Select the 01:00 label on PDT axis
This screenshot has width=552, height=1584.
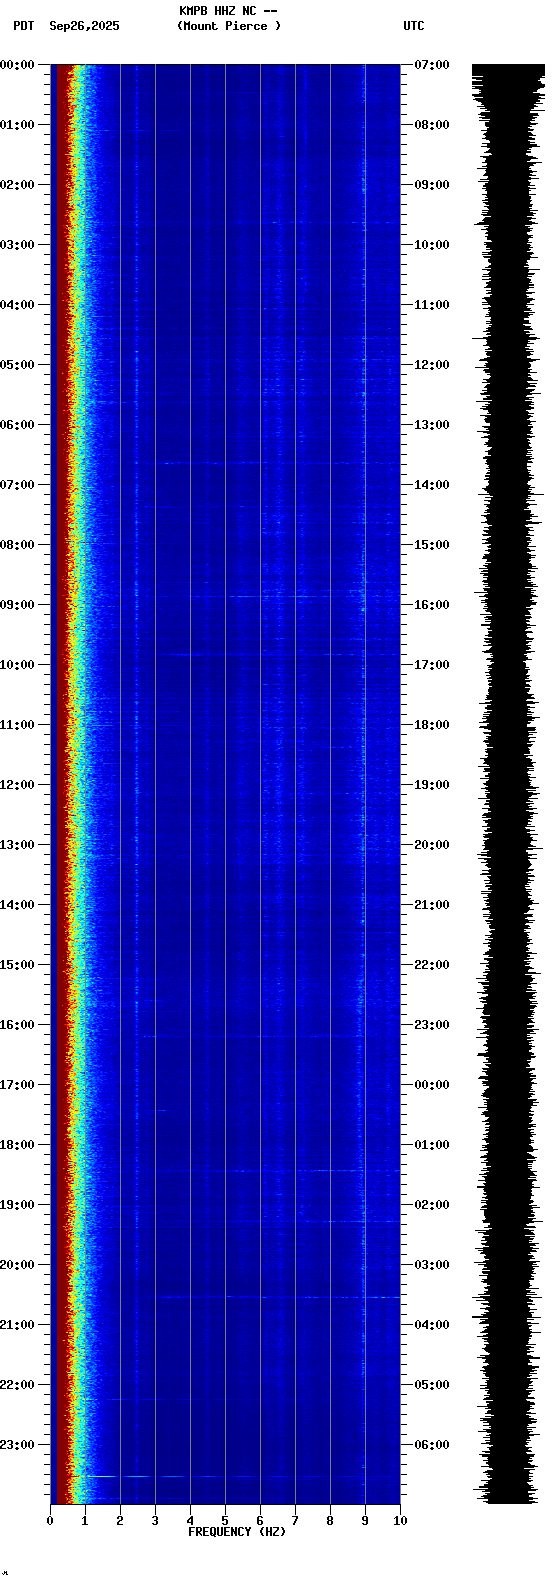(x=18, y=125)
